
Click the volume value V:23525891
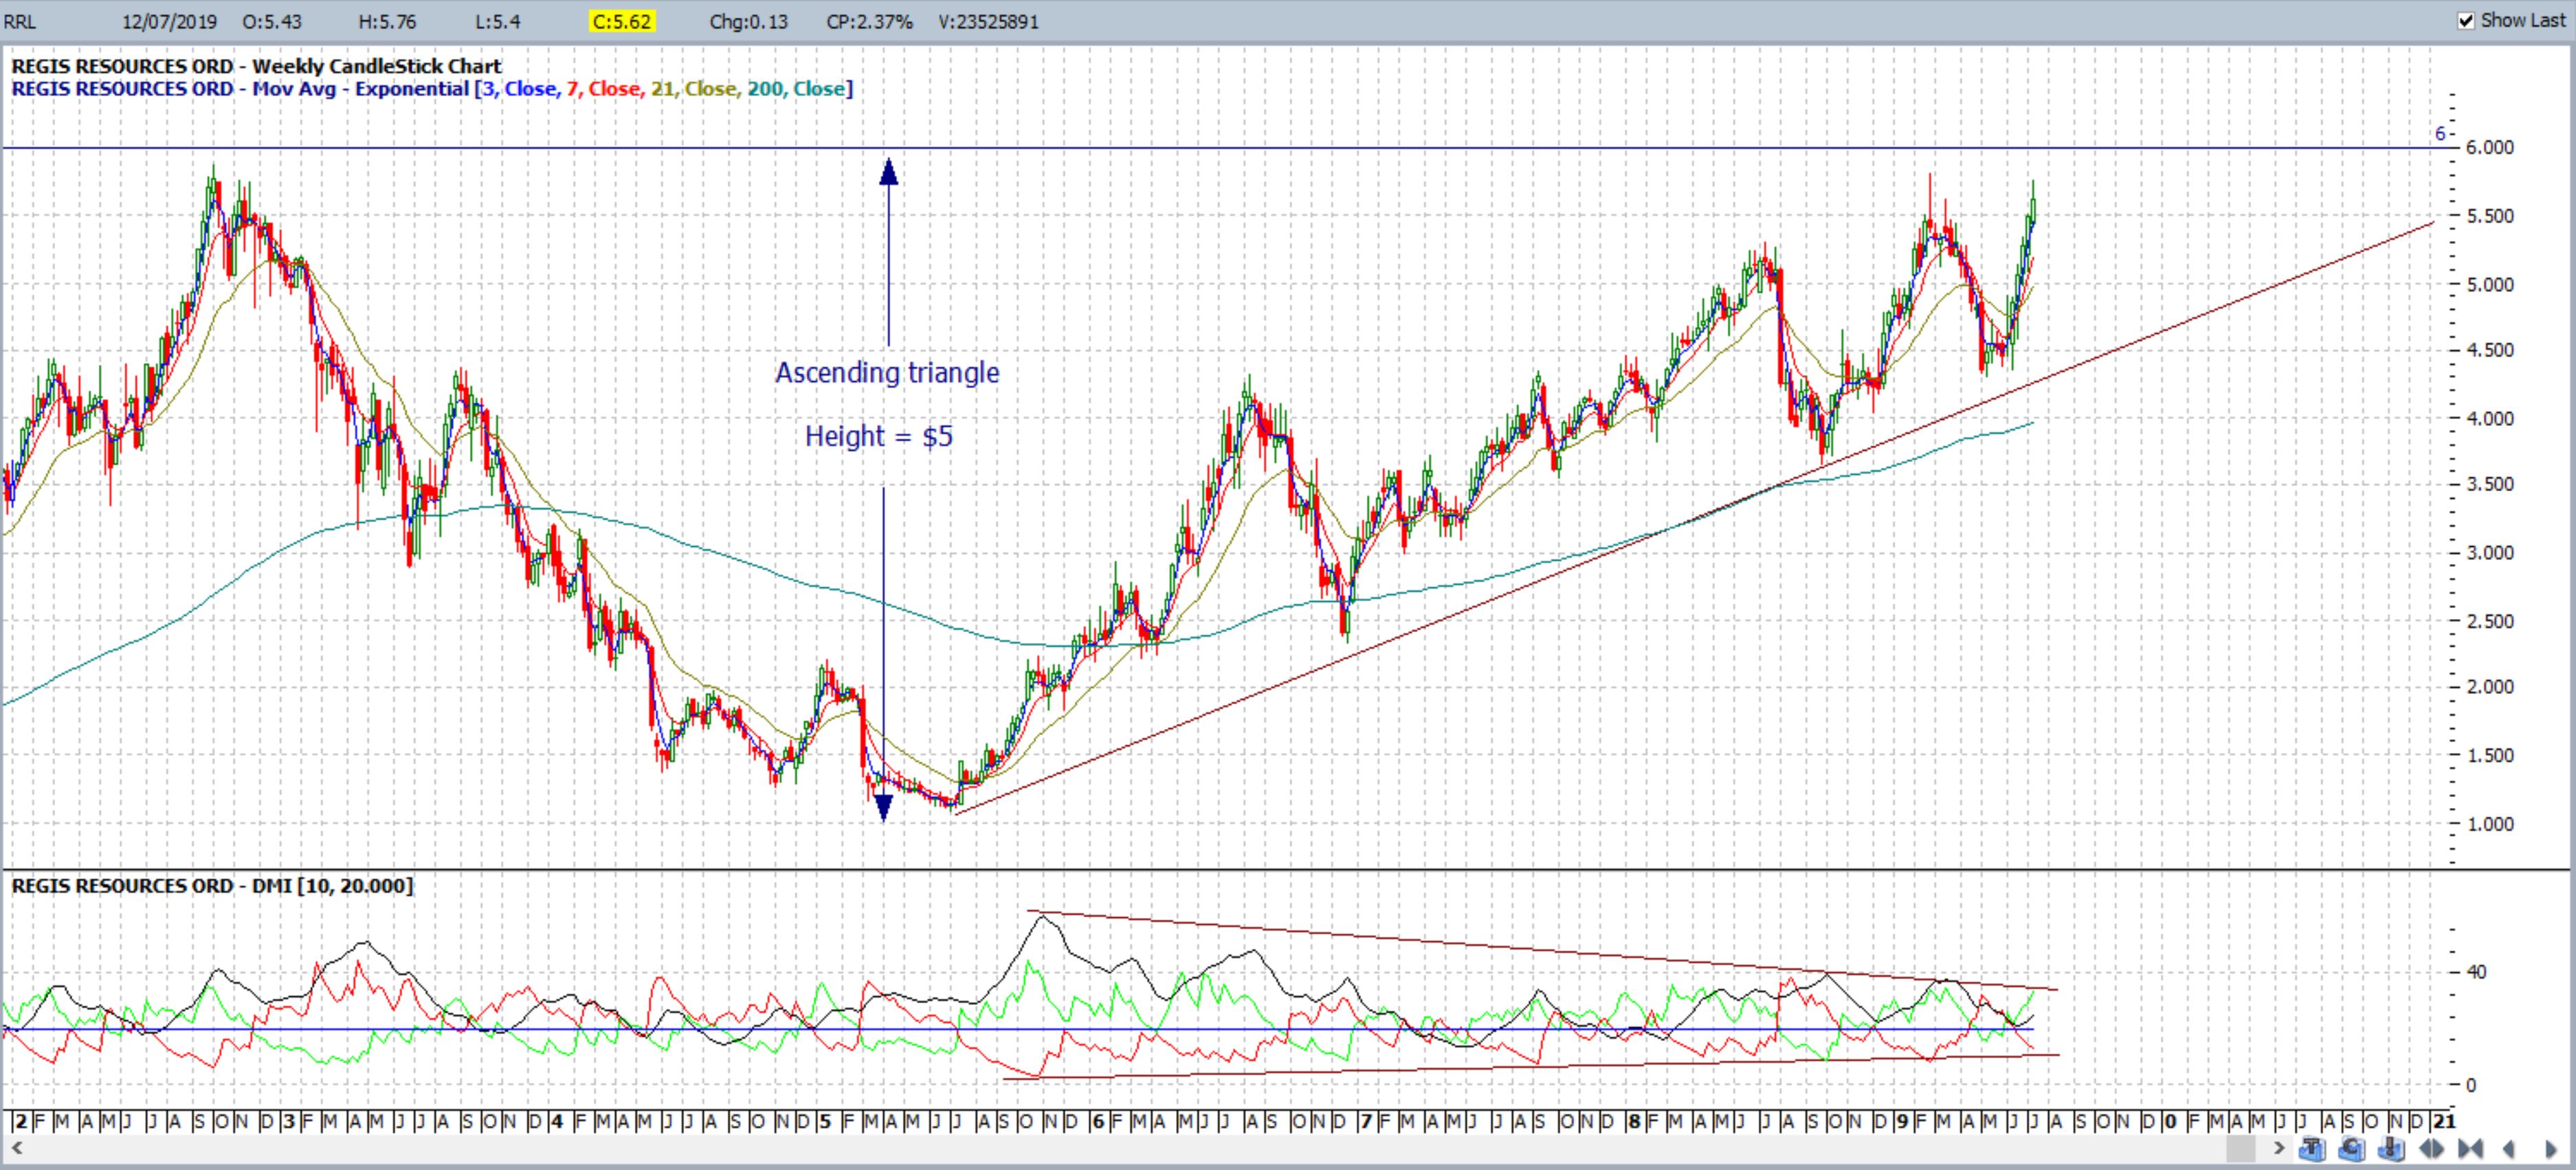989,22
